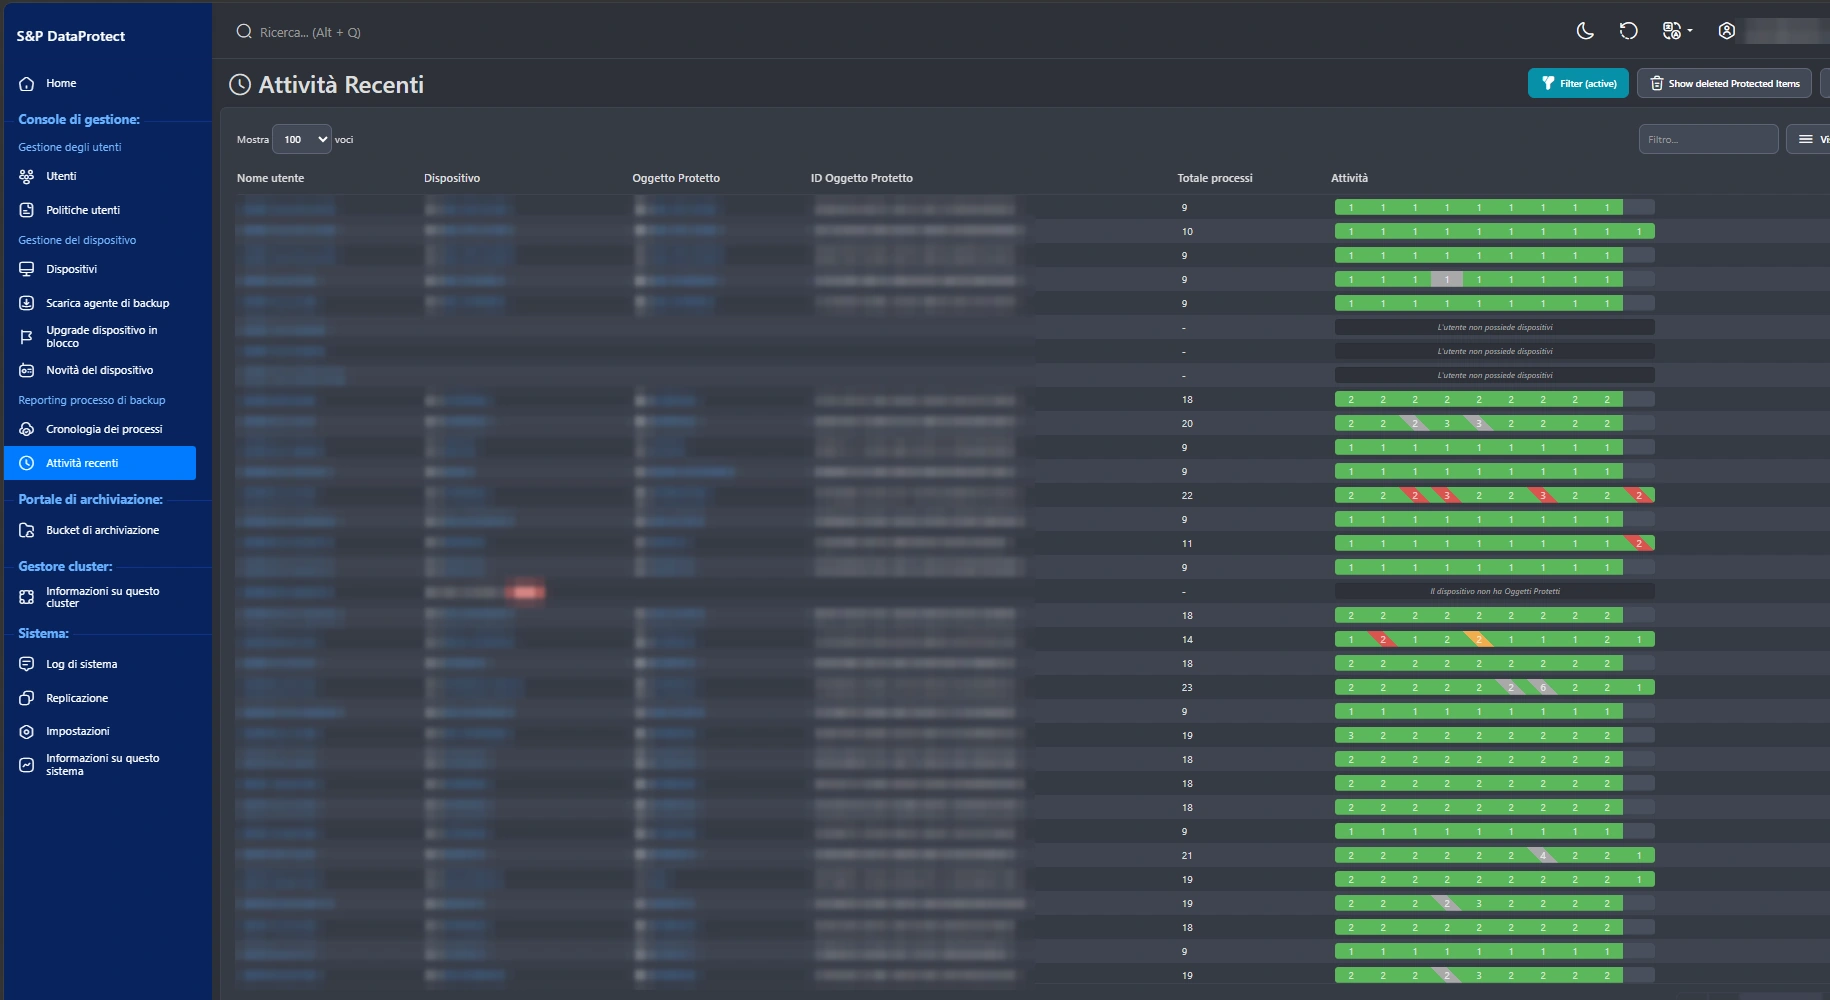Toggle dark mode with moon icon
Screen dimensions: 1830x1000
pyautogui.click(x=1585, y=31)
